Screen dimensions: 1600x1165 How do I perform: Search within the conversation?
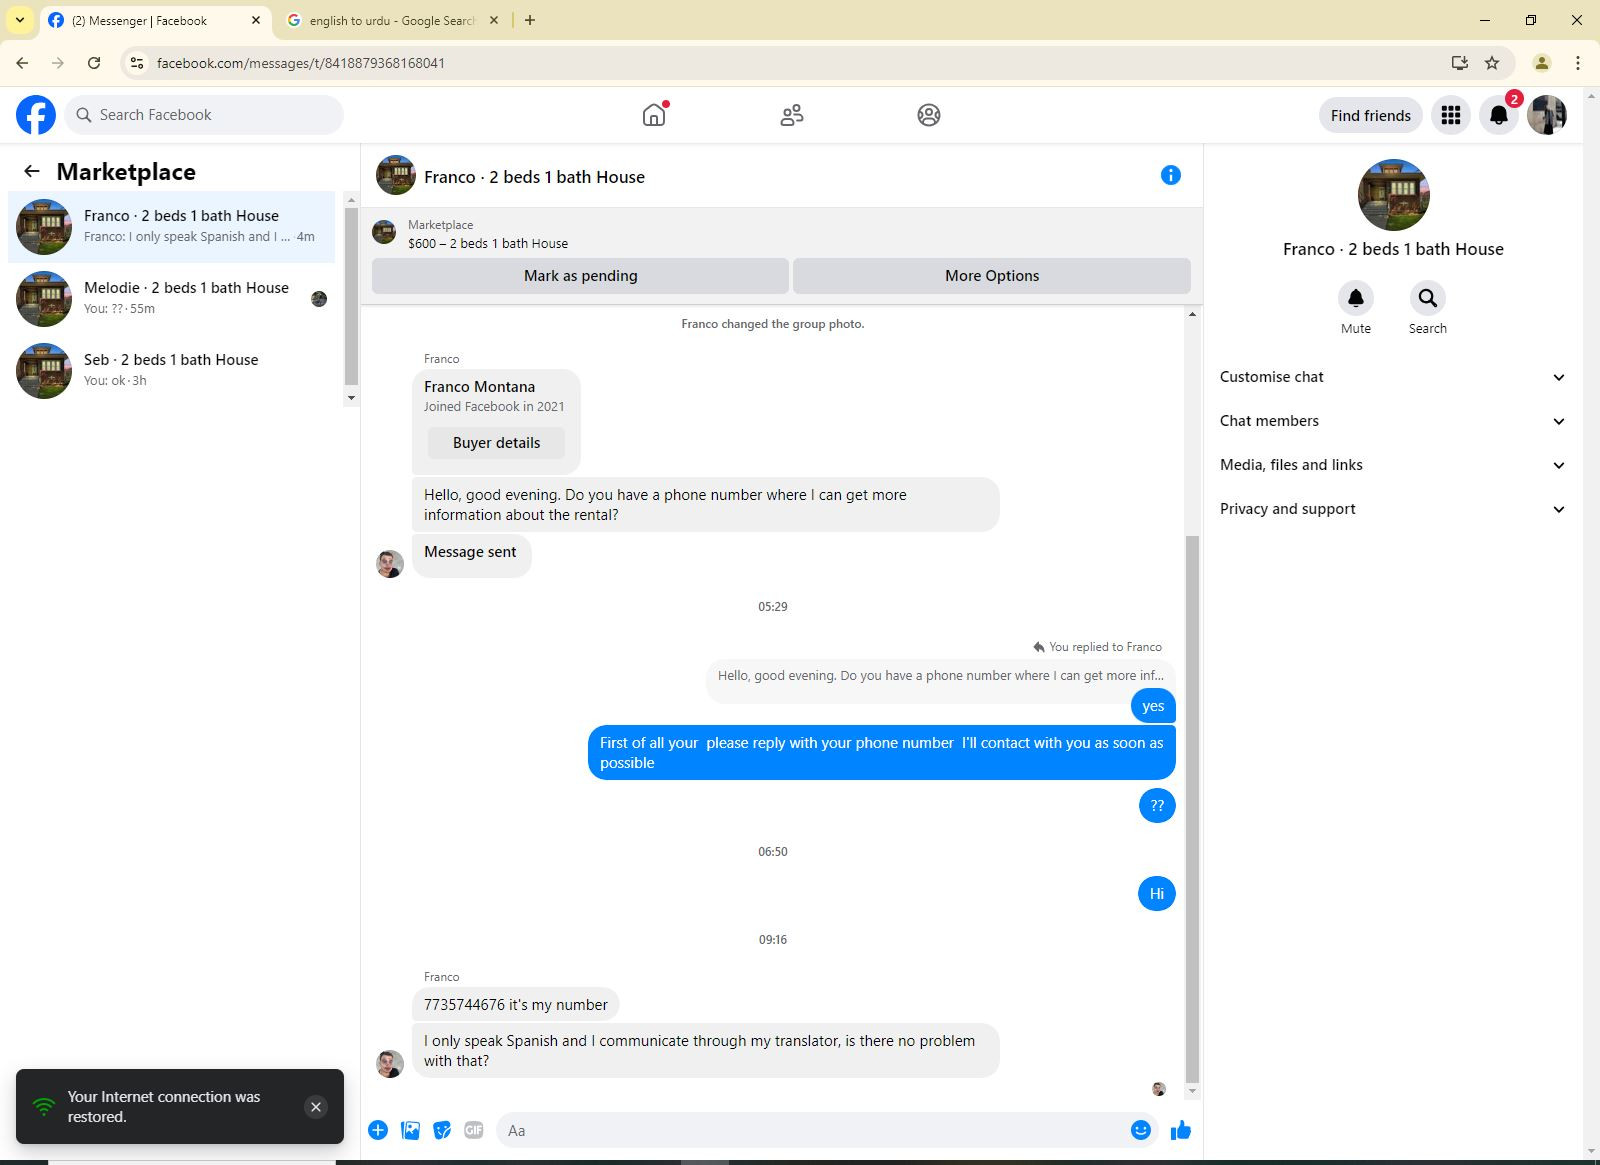[x=1428, y=298]
